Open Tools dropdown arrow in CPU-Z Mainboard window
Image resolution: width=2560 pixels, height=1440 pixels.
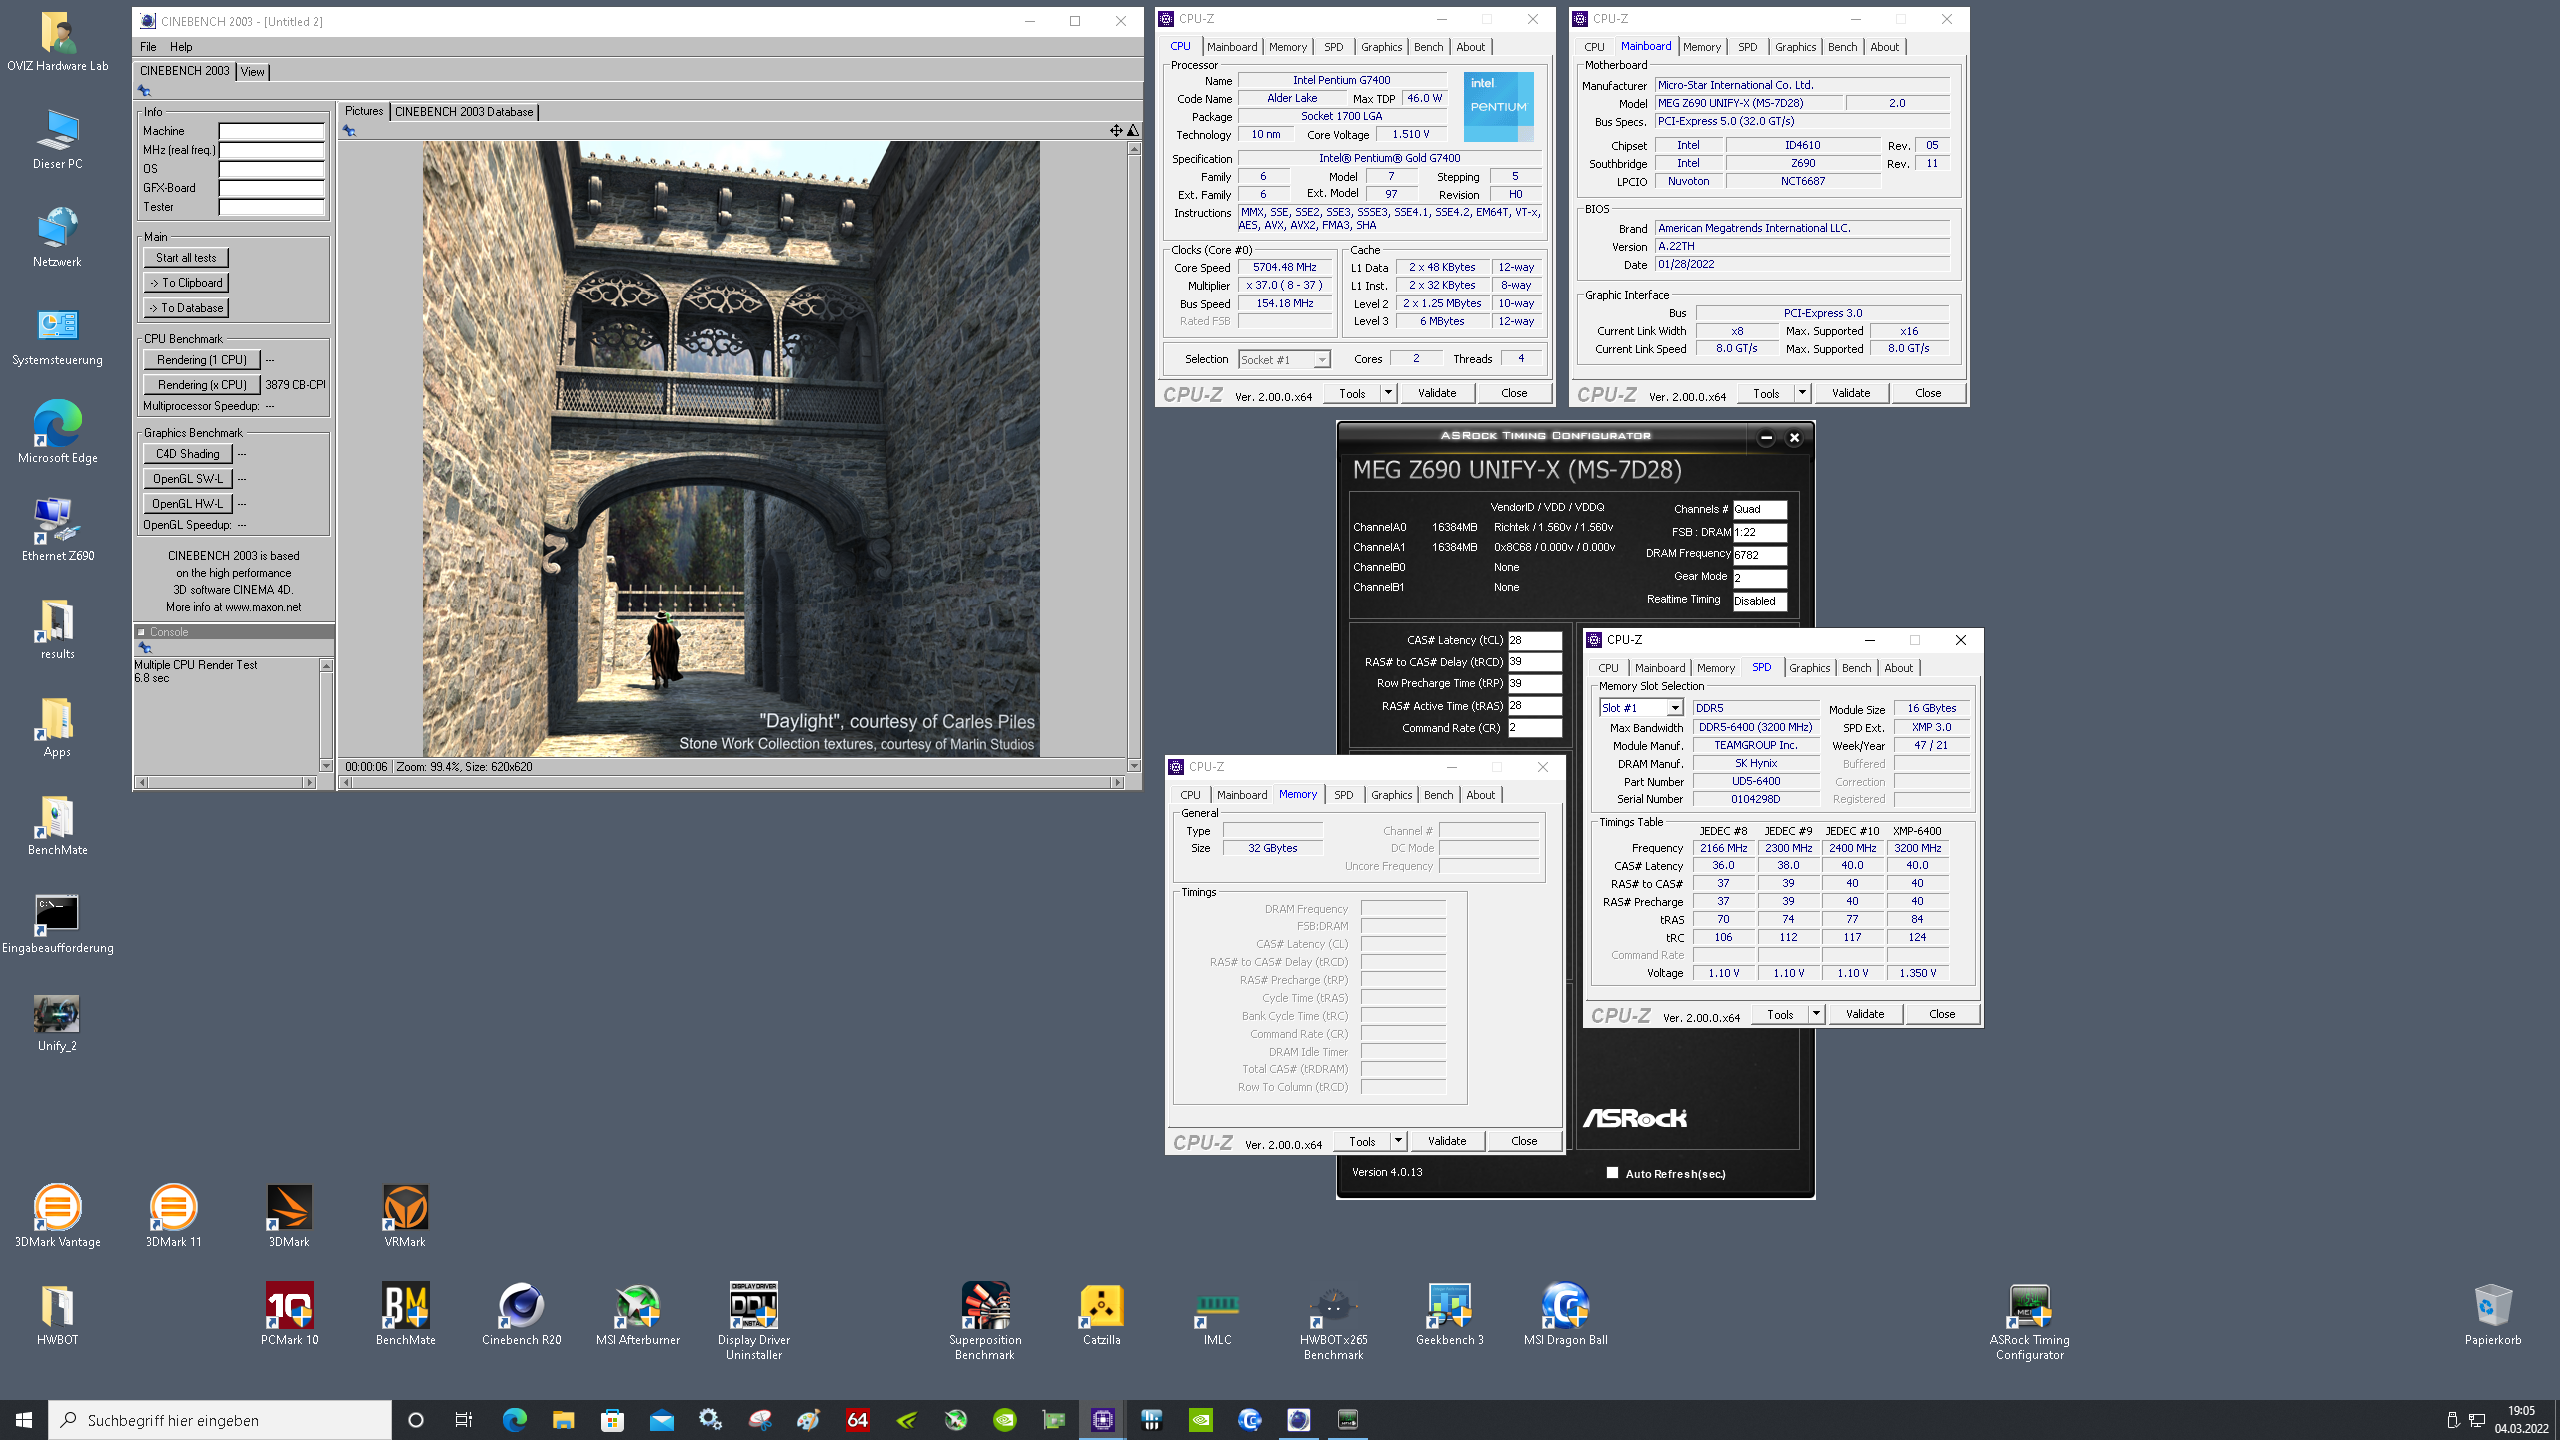point(1802,393)
